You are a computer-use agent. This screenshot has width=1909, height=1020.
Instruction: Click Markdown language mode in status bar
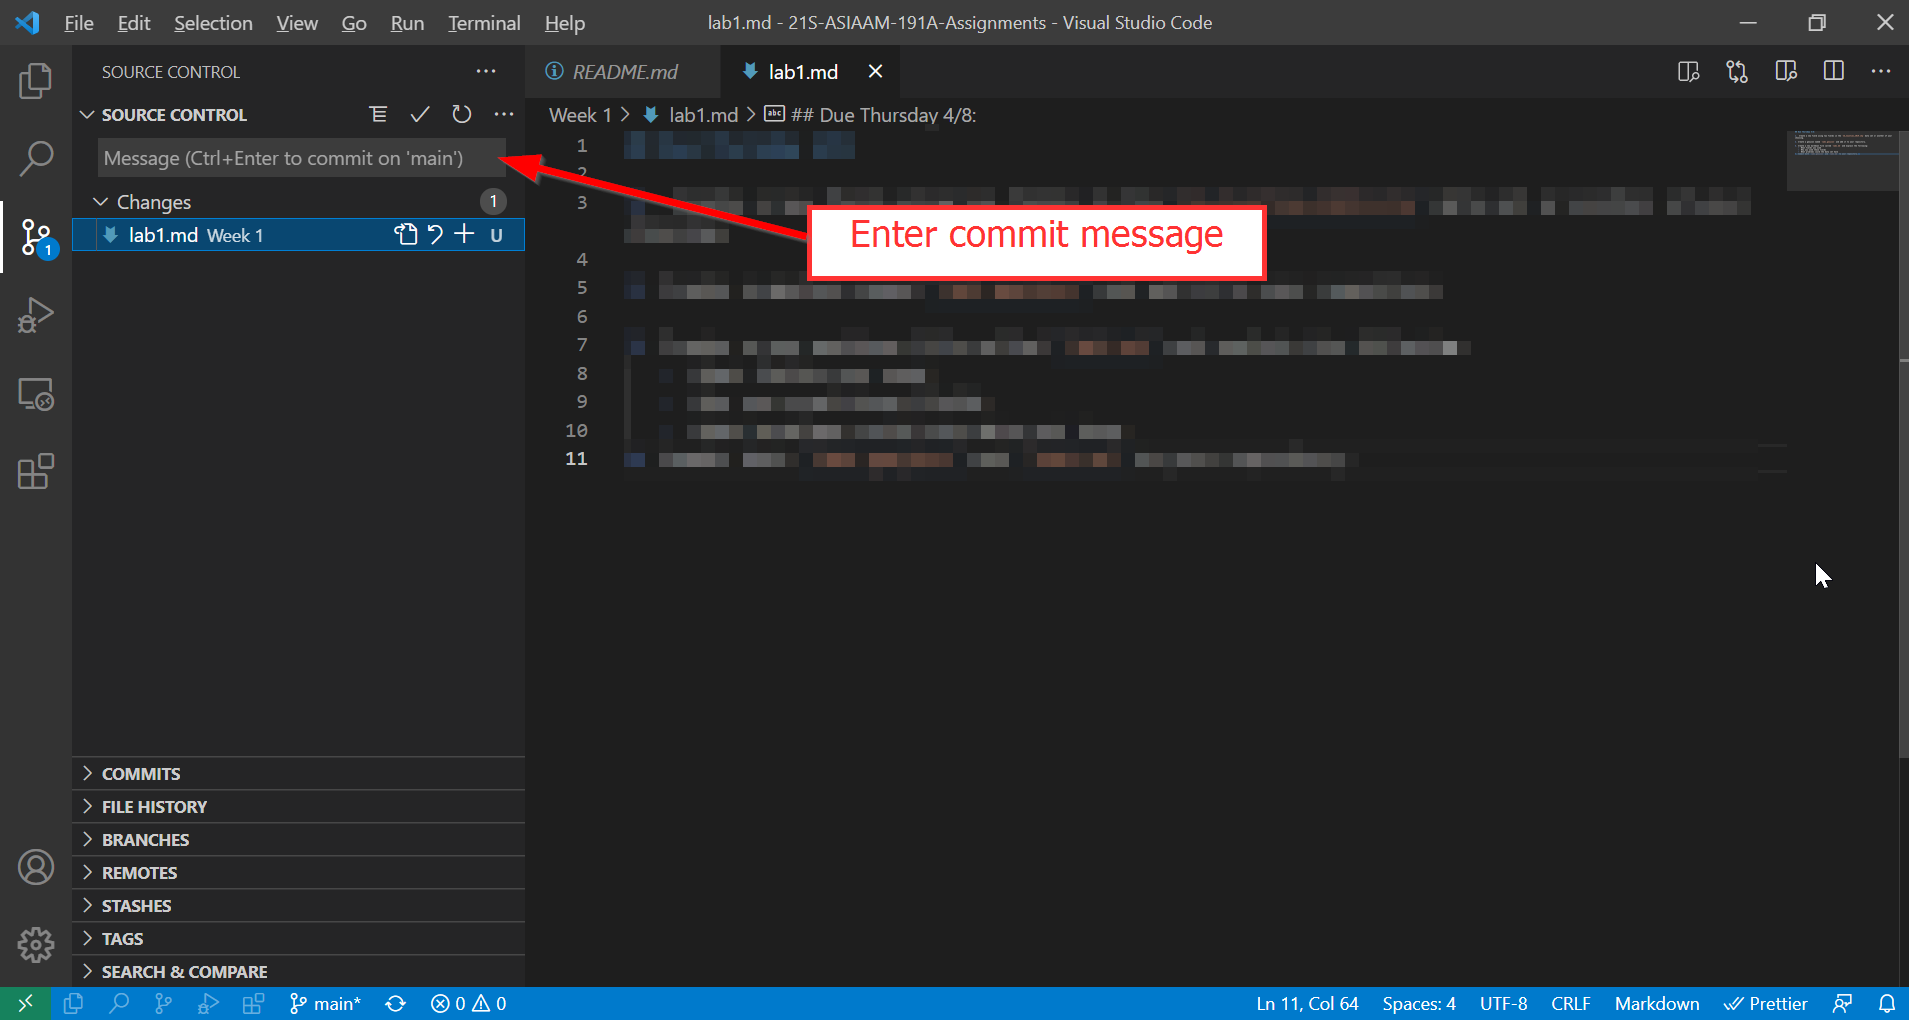click(x=1656, y=1004)
